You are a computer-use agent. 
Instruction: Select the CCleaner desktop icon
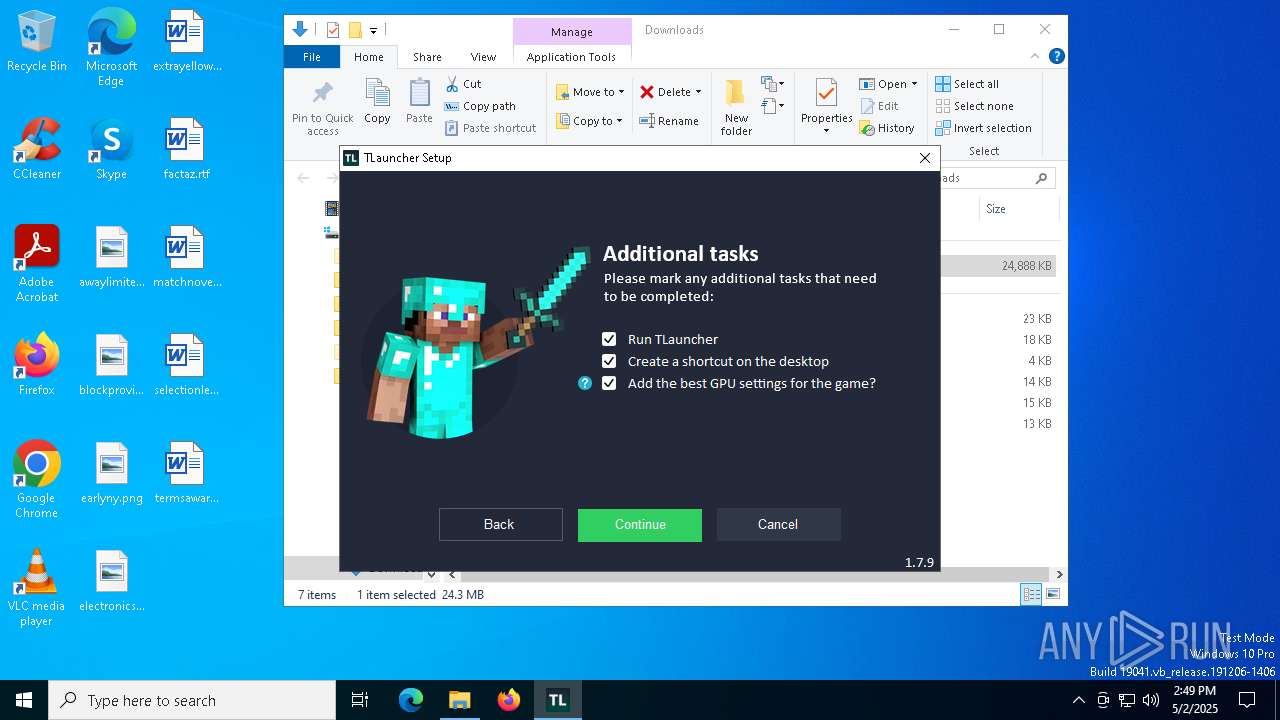[37, 149]
